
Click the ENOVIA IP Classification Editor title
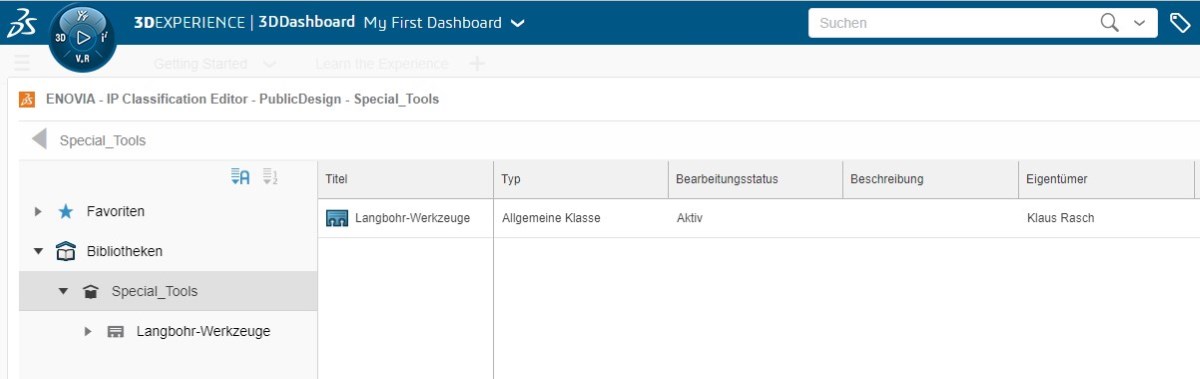[242, 99]
